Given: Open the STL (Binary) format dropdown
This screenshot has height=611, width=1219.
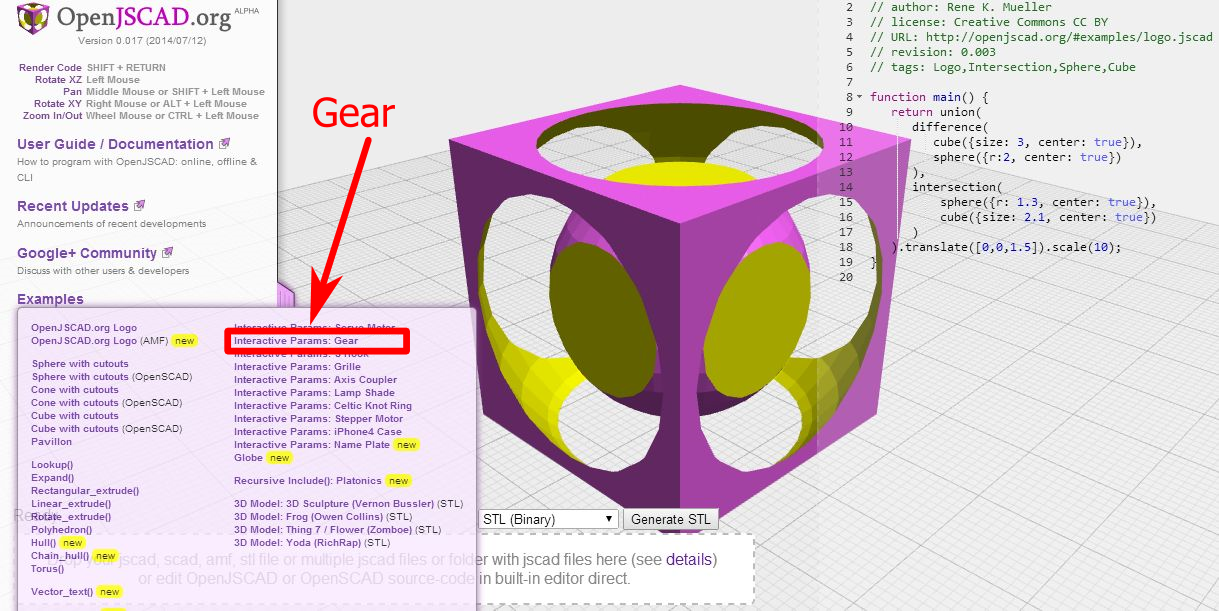Looking at the screenshot, I should coord(547,519).
